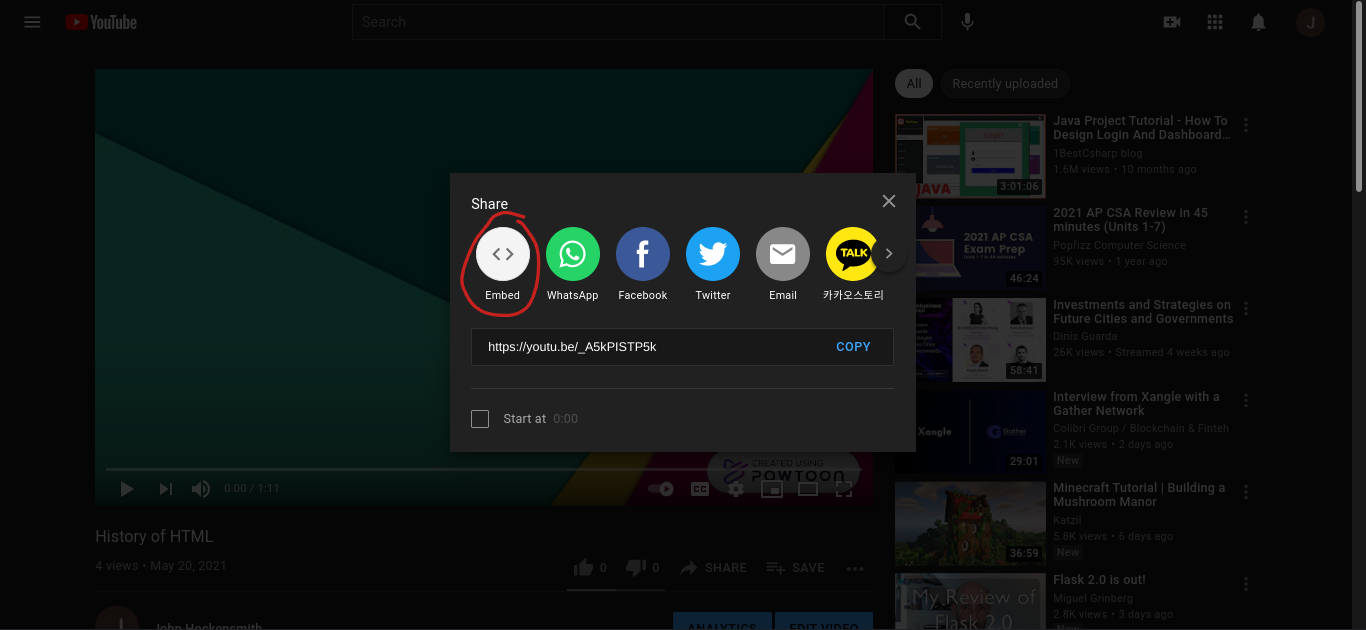The width and height of the screenshot is (1366, 630).
Task: Copy the youtu.be share link
Action: tap(852, 347)
